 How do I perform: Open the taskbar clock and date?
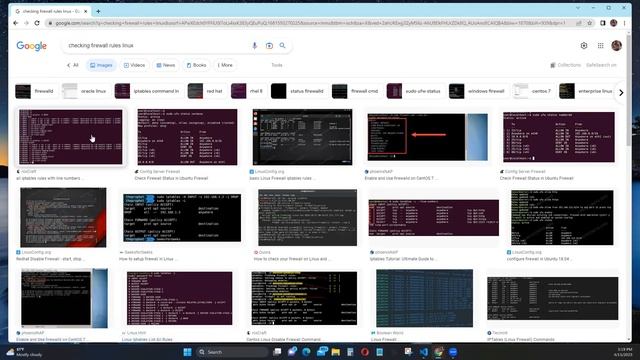622,352
